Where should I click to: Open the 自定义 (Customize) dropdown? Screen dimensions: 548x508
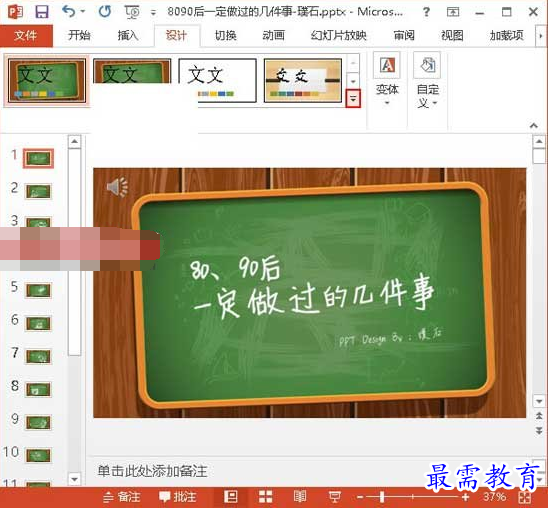tap(427, 80)
